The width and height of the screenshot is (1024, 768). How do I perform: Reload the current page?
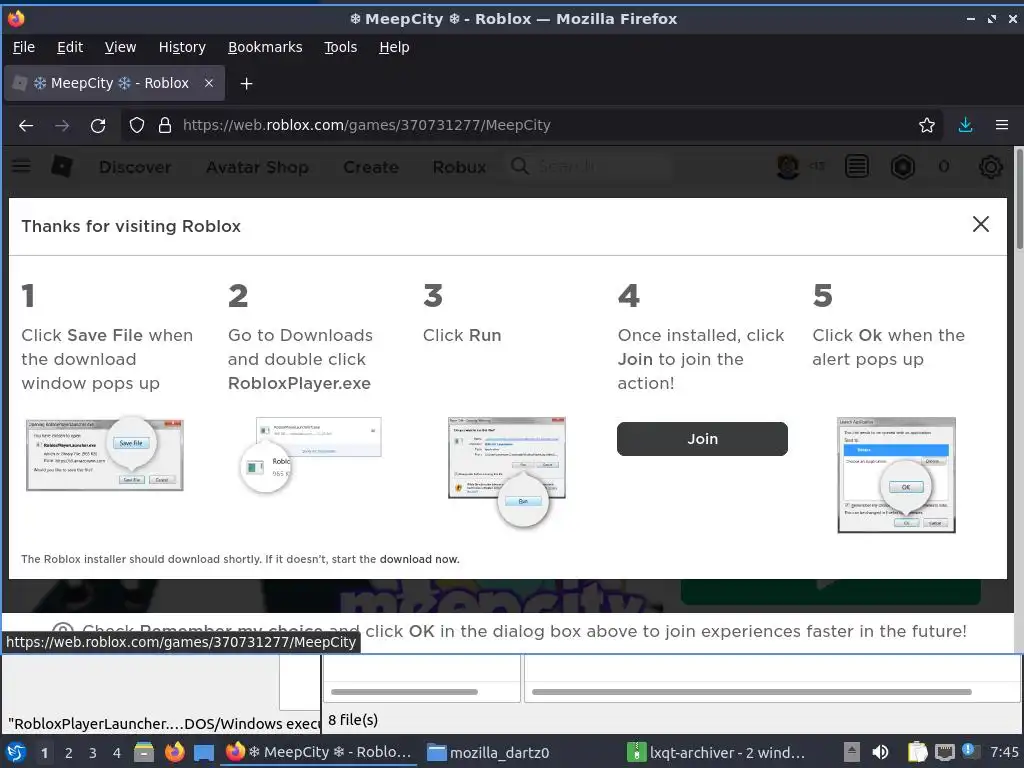pos(98,125)
